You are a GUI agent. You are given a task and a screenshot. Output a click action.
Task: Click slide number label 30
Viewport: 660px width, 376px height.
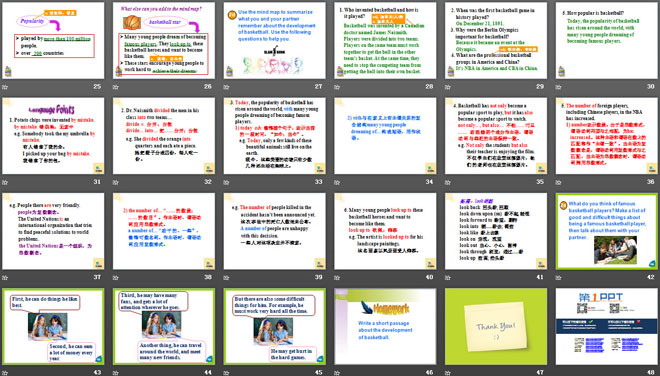(651, 86)
